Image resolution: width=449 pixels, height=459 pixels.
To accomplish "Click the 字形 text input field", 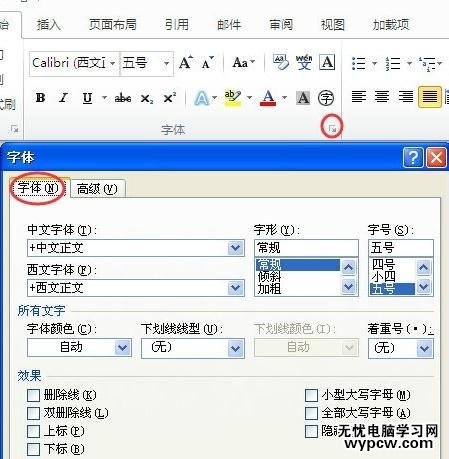I will click(x=306, y=248).
